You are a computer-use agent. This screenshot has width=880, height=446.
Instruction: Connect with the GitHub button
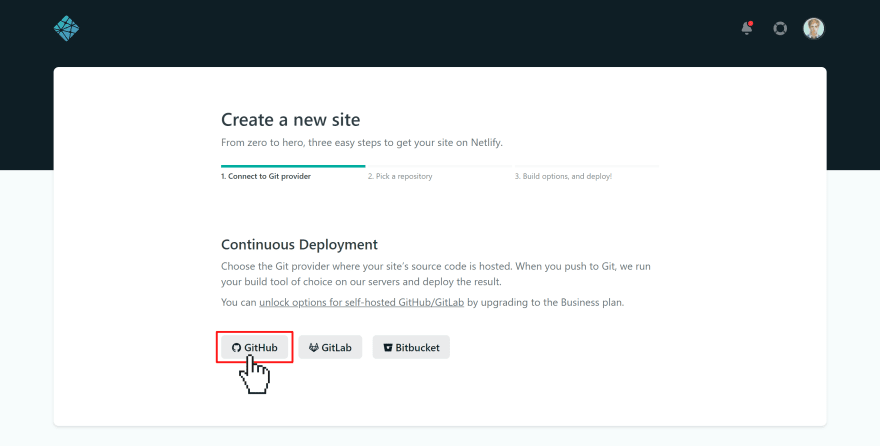[255, 347]
